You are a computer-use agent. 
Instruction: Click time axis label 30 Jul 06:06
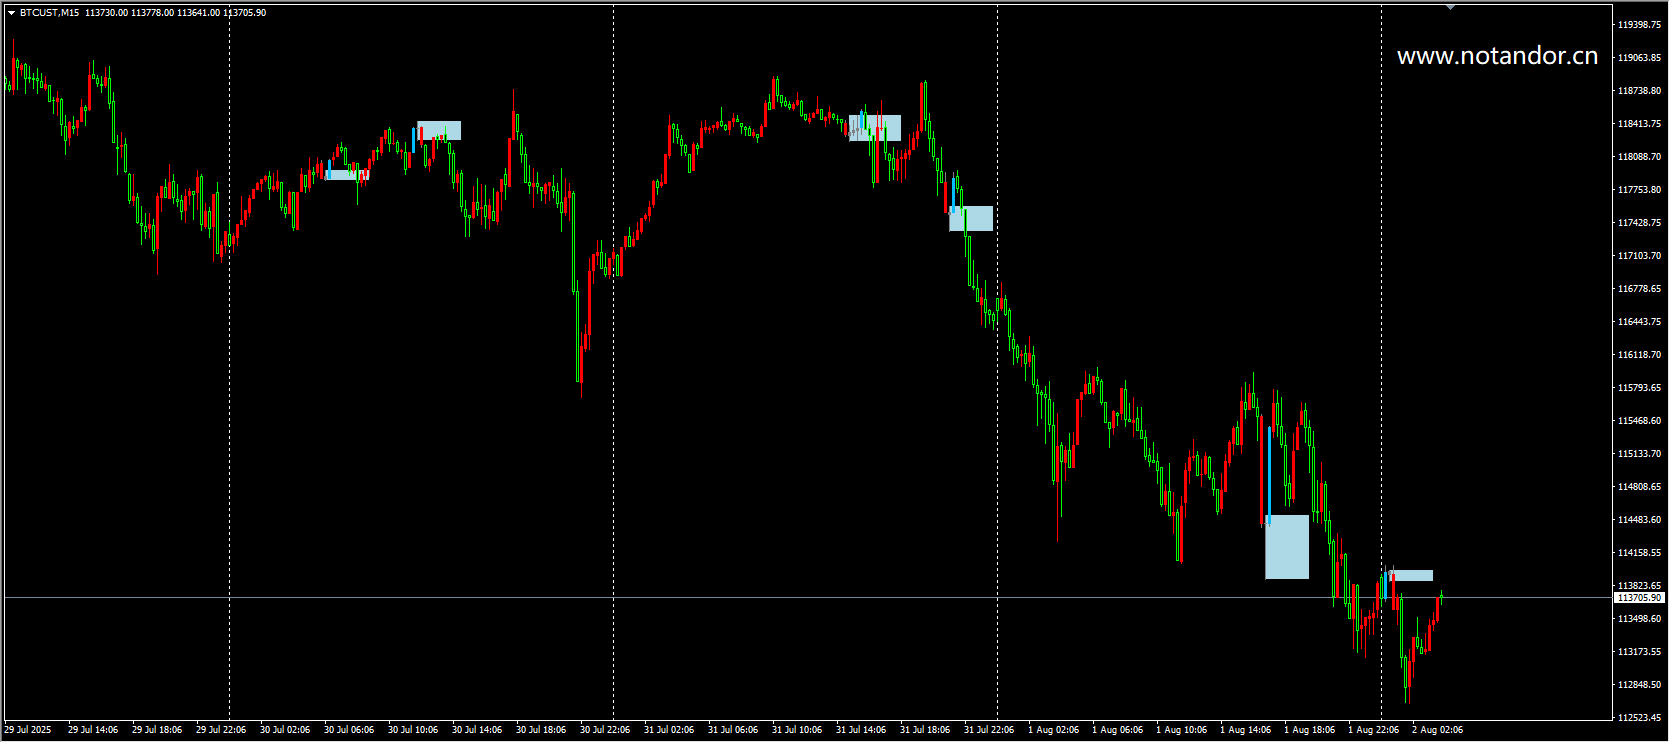click(x=349, y=730)
